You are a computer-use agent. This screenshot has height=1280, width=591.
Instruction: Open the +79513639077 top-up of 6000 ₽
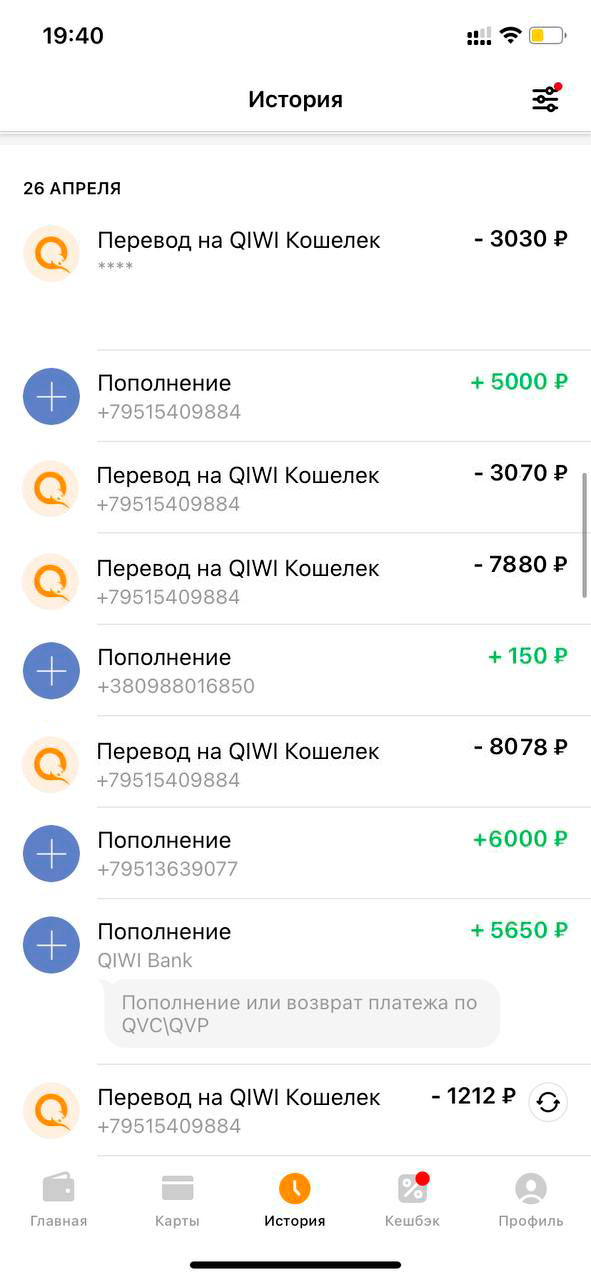click(x=295, y=854)
